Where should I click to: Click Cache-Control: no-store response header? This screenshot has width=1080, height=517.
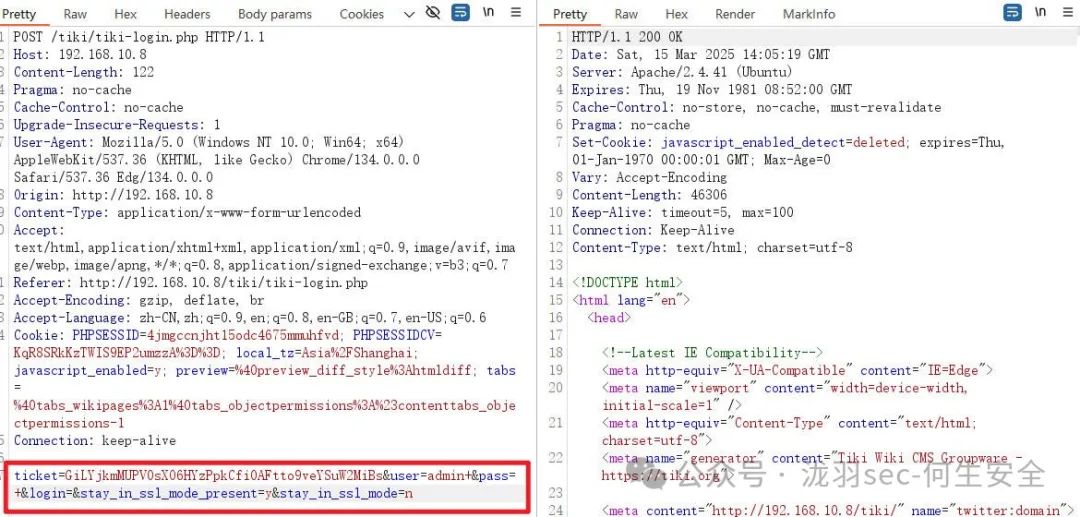click(756, 107)
